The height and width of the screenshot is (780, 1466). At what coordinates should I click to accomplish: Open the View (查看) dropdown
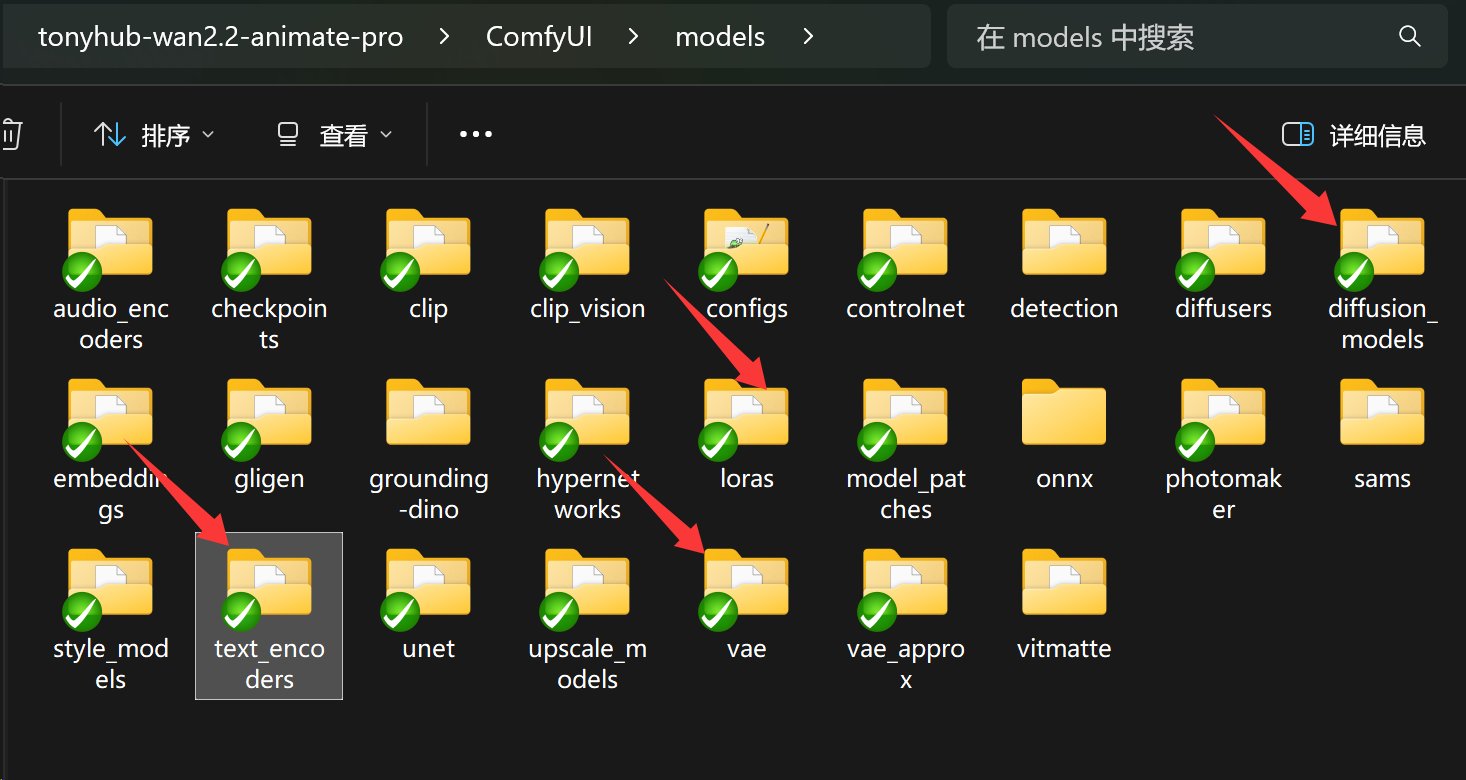point(334,135)
